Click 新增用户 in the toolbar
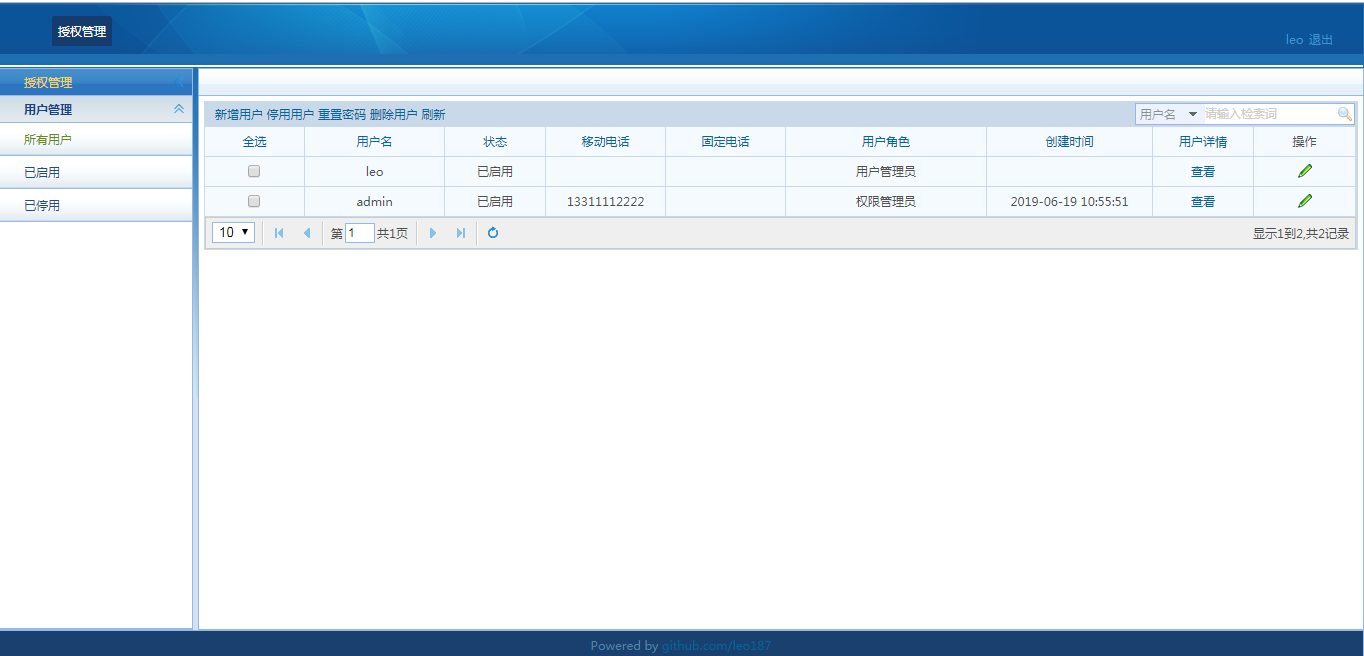 pyautogui.click(x=239, y=115)
